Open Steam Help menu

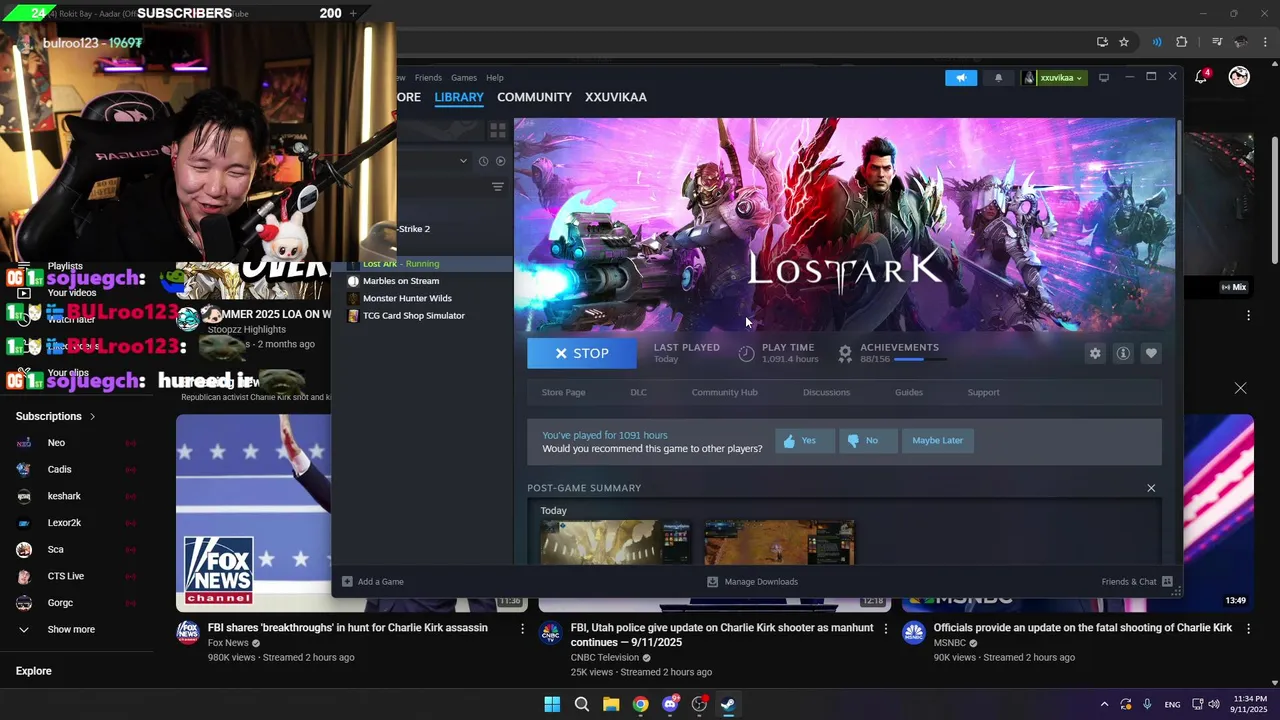coord(495,78)
